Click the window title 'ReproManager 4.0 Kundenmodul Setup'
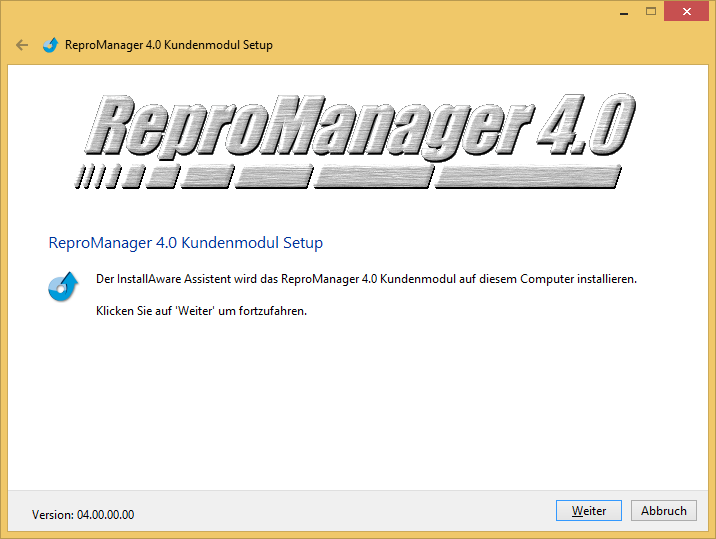Image resolution: width=716 pixels, height=539 pixels. pyautogui.click(x=168, y=45)
